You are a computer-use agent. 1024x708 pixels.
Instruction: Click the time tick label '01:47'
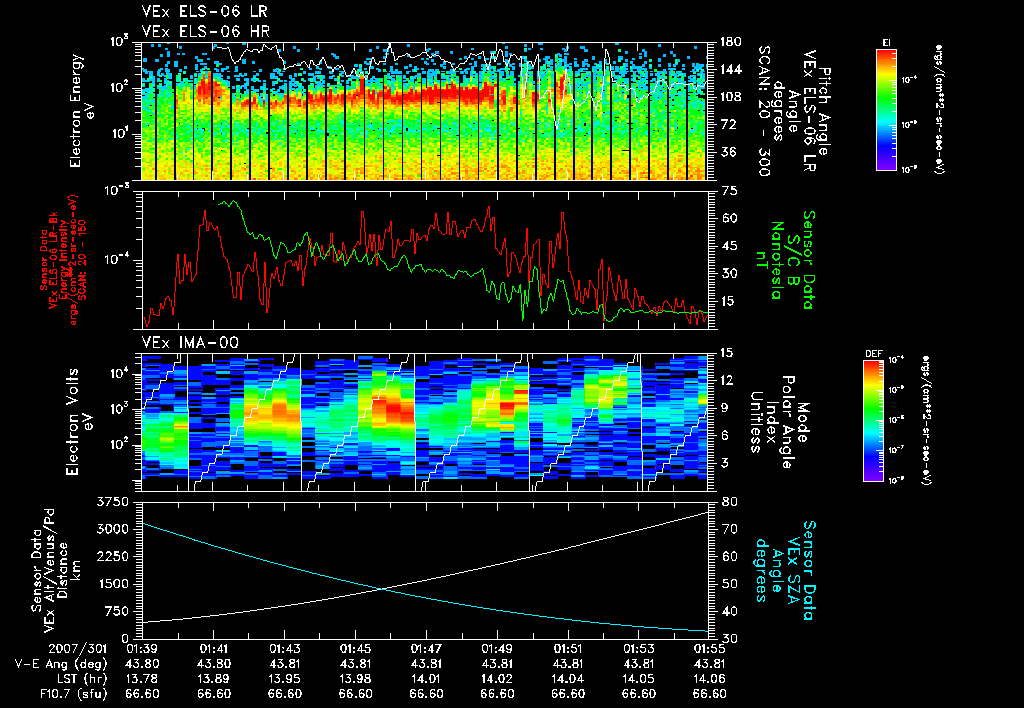[426, 649]
